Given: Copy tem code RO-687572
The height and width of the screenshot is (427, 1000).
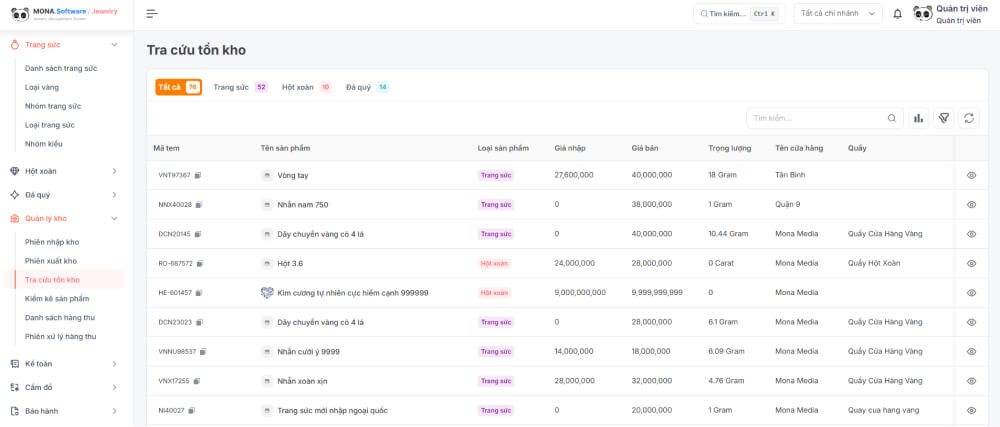Looking at the screenshot, I should tap(200, 263).
